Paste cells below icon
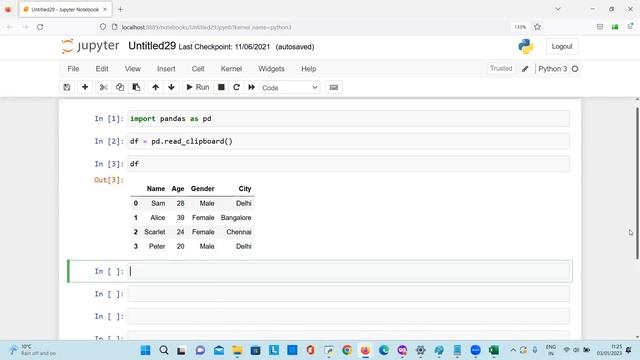Image resolution: width=640 pixels, height=360 pixels. click(136, 87)
